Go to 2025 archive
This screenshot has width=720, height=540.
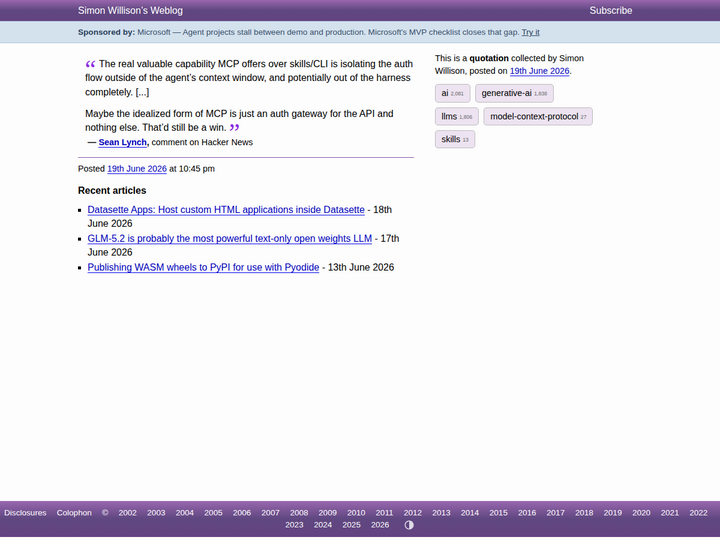click(x=351, y=525)
